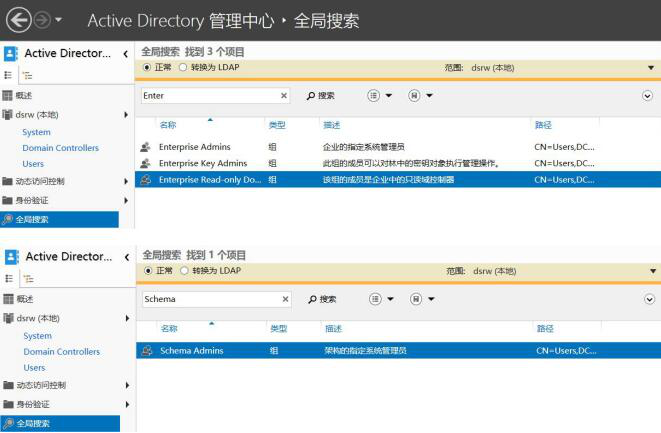Expand criteria chevron in lower search panel
This screenshot has height=433, width=661.
tap(649, 300)
